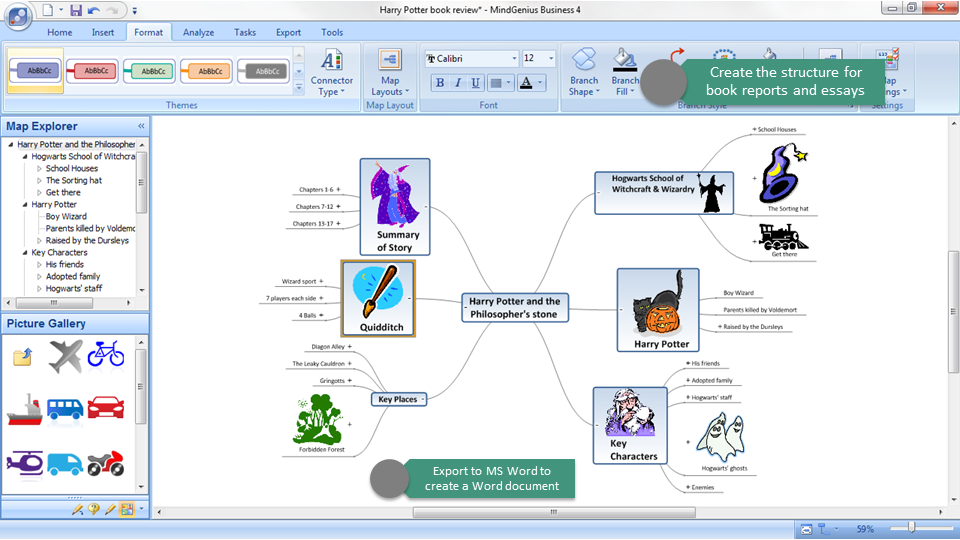Redo the last undone action
Viewport: 960px width, 540px height.
coord(111,10)
